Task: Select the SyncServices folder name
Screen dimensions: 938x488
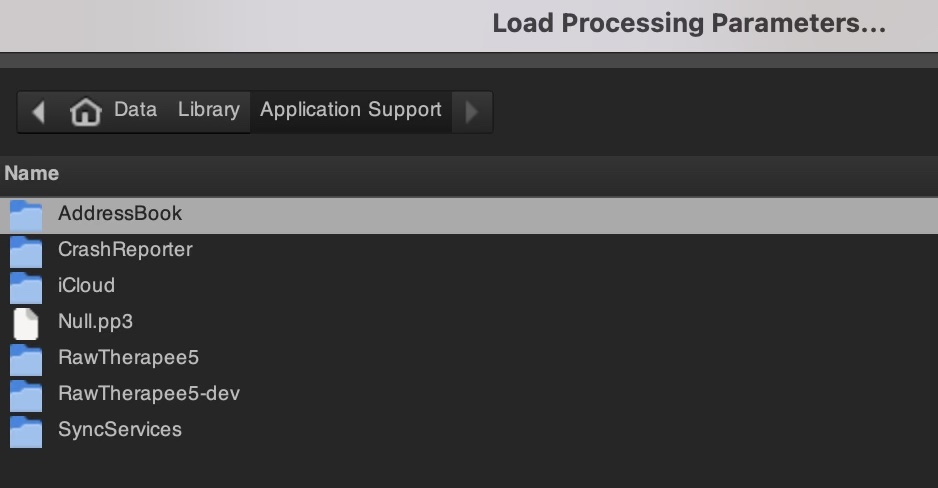Action: [120, 429]
